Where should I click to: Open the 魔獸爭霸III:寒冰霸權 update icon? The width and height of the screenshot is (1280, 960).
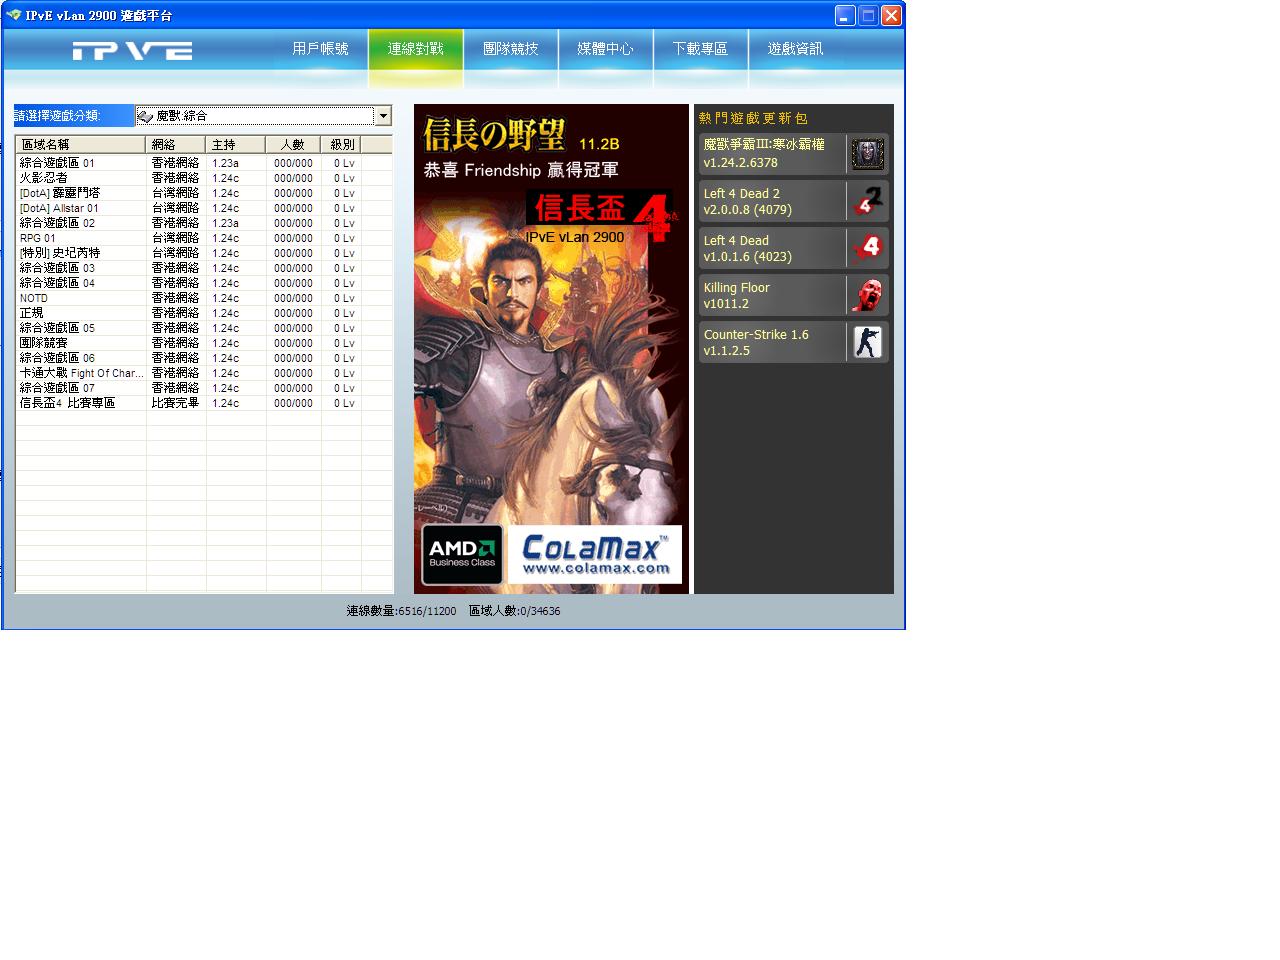click(867, 154)
